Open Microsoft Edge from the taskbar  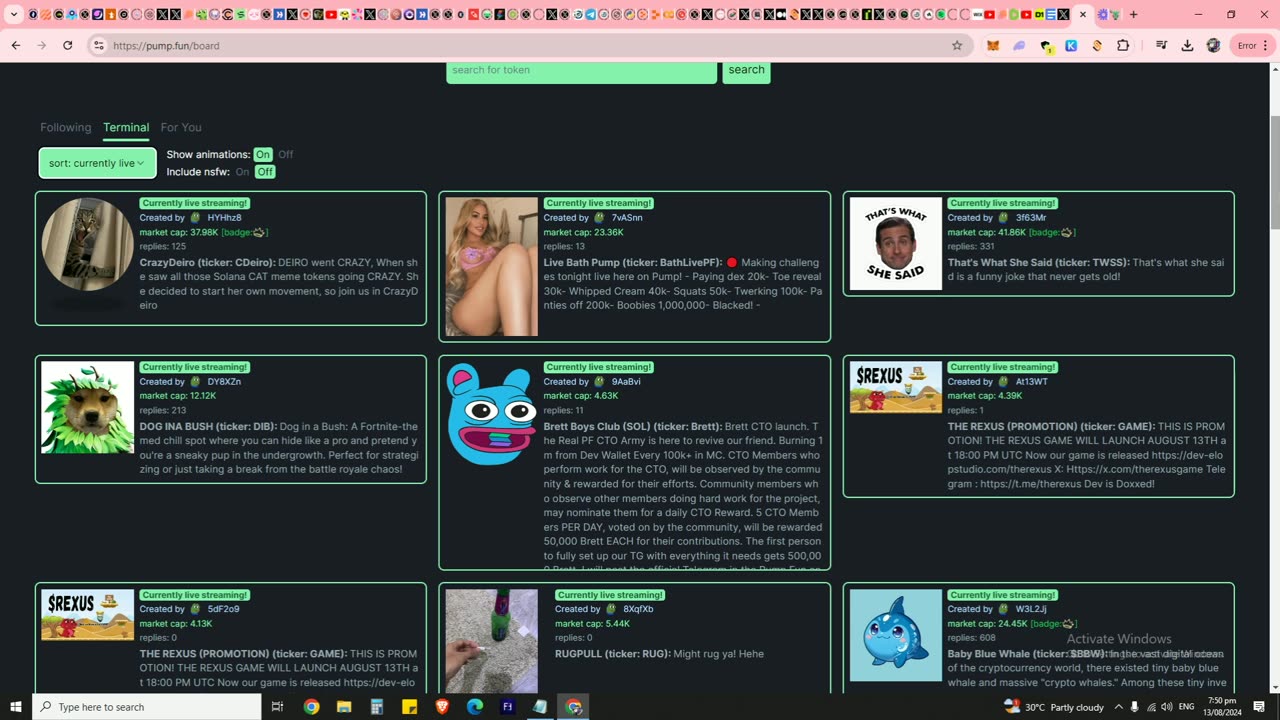(475, 707)
